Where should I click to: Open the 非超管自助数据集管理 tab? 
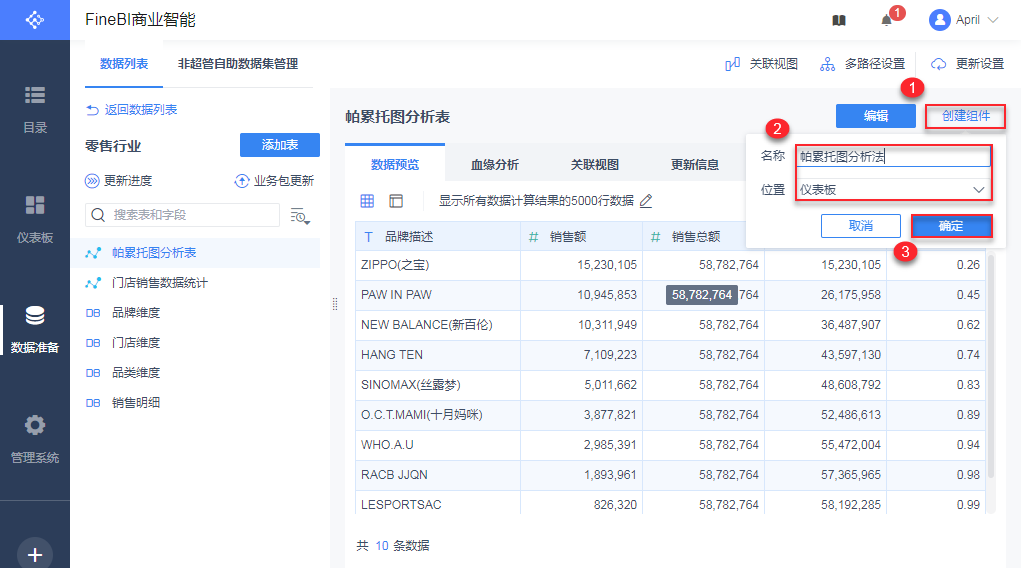pos(238,64)
